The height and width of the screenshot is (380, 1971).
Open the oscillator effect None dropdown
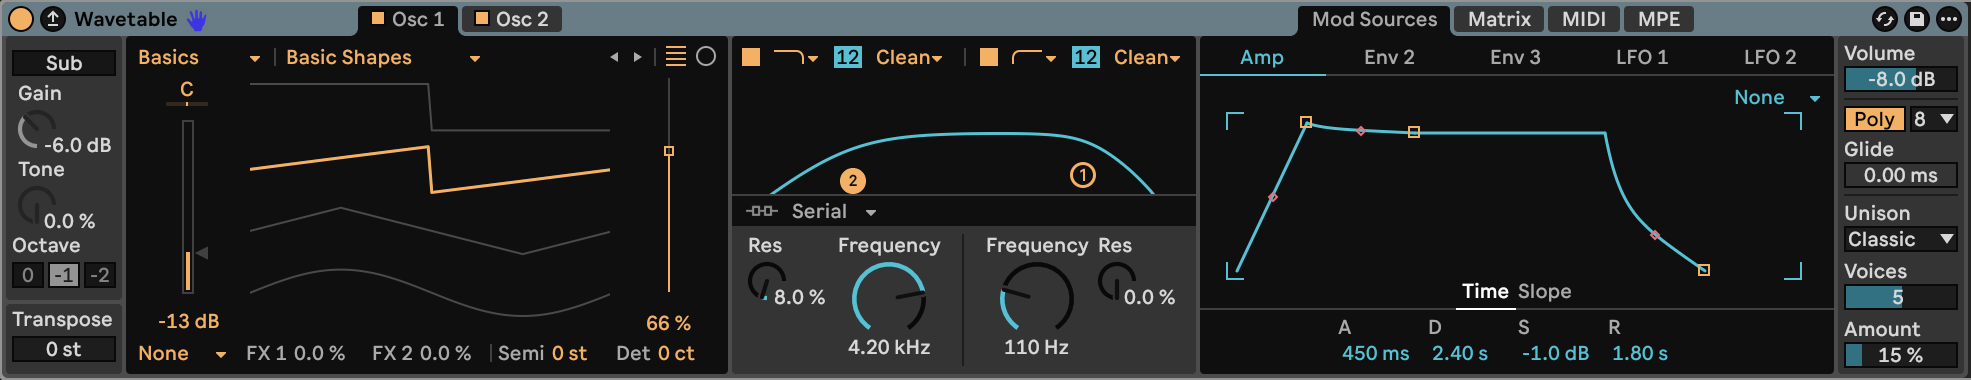tap(182, 353)
